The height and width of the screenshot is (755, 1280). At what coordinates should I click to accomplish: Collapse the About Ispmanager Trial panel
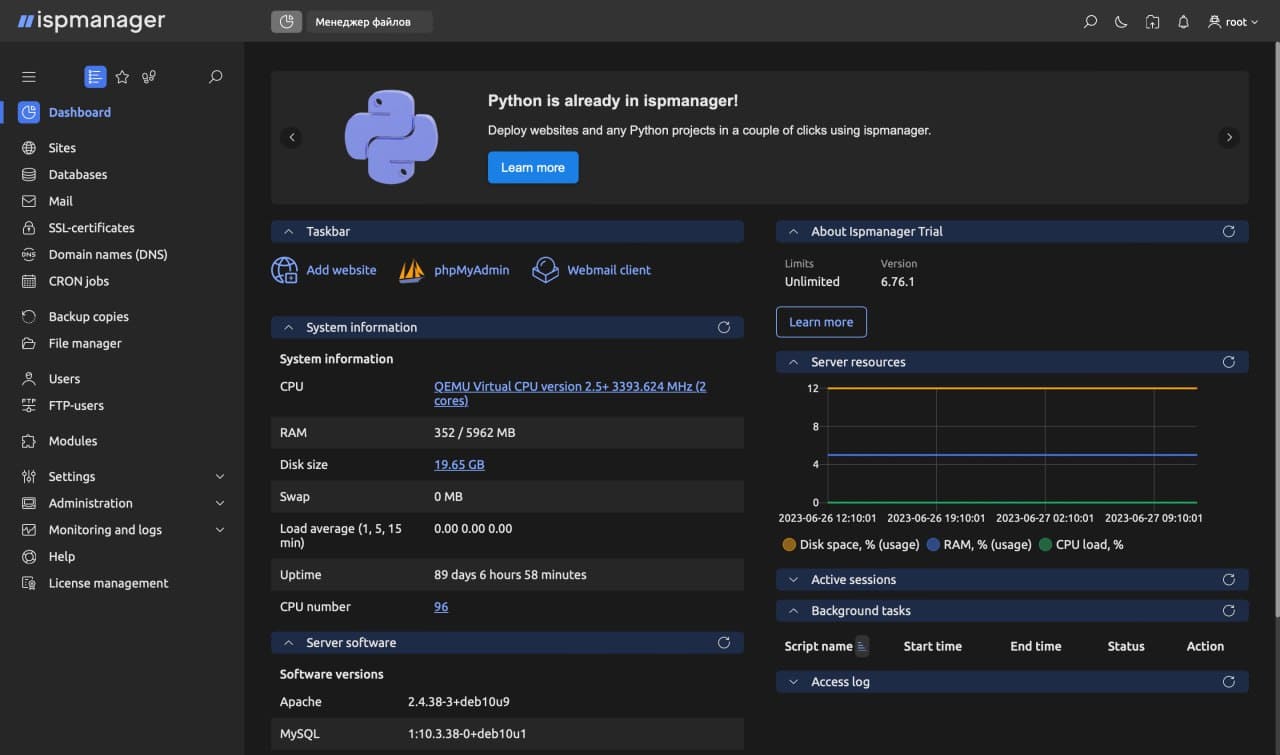pyautogui.click(x=793, y=231)
